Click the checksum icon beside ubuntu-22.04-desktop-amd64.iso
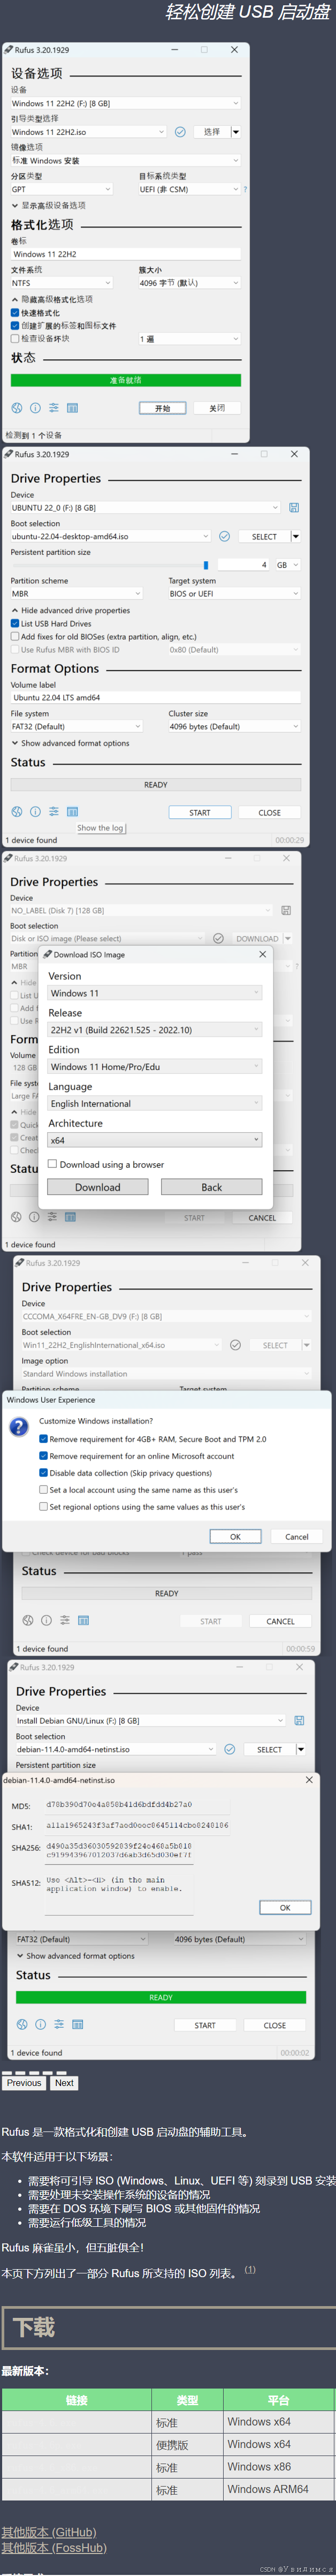Image resolution: width=336 pixels, height=2576 pixels. tap(224, 536)
